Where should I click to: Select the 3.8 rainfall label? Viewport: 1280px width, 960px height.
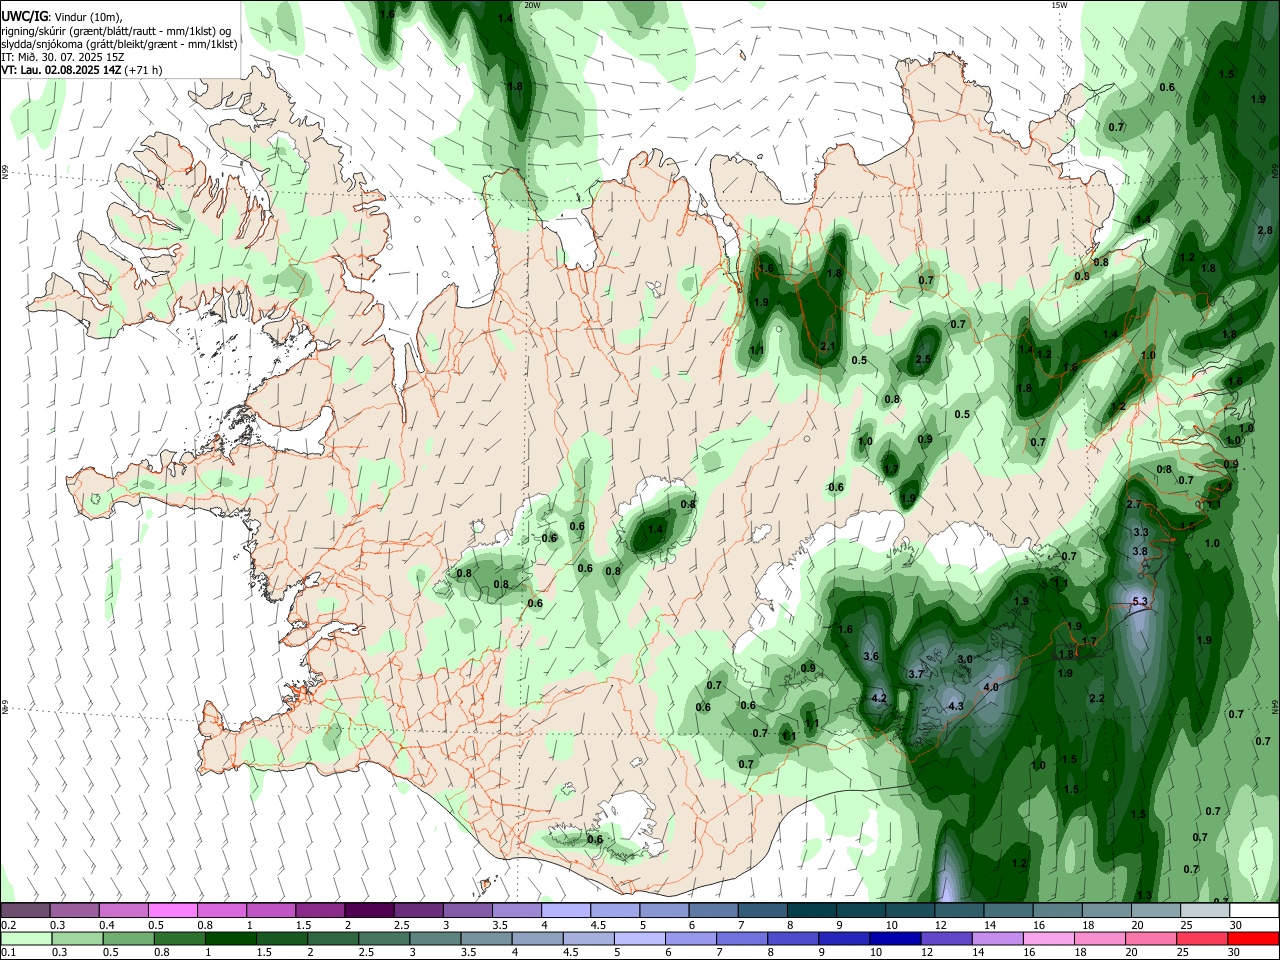(1140, 552)
